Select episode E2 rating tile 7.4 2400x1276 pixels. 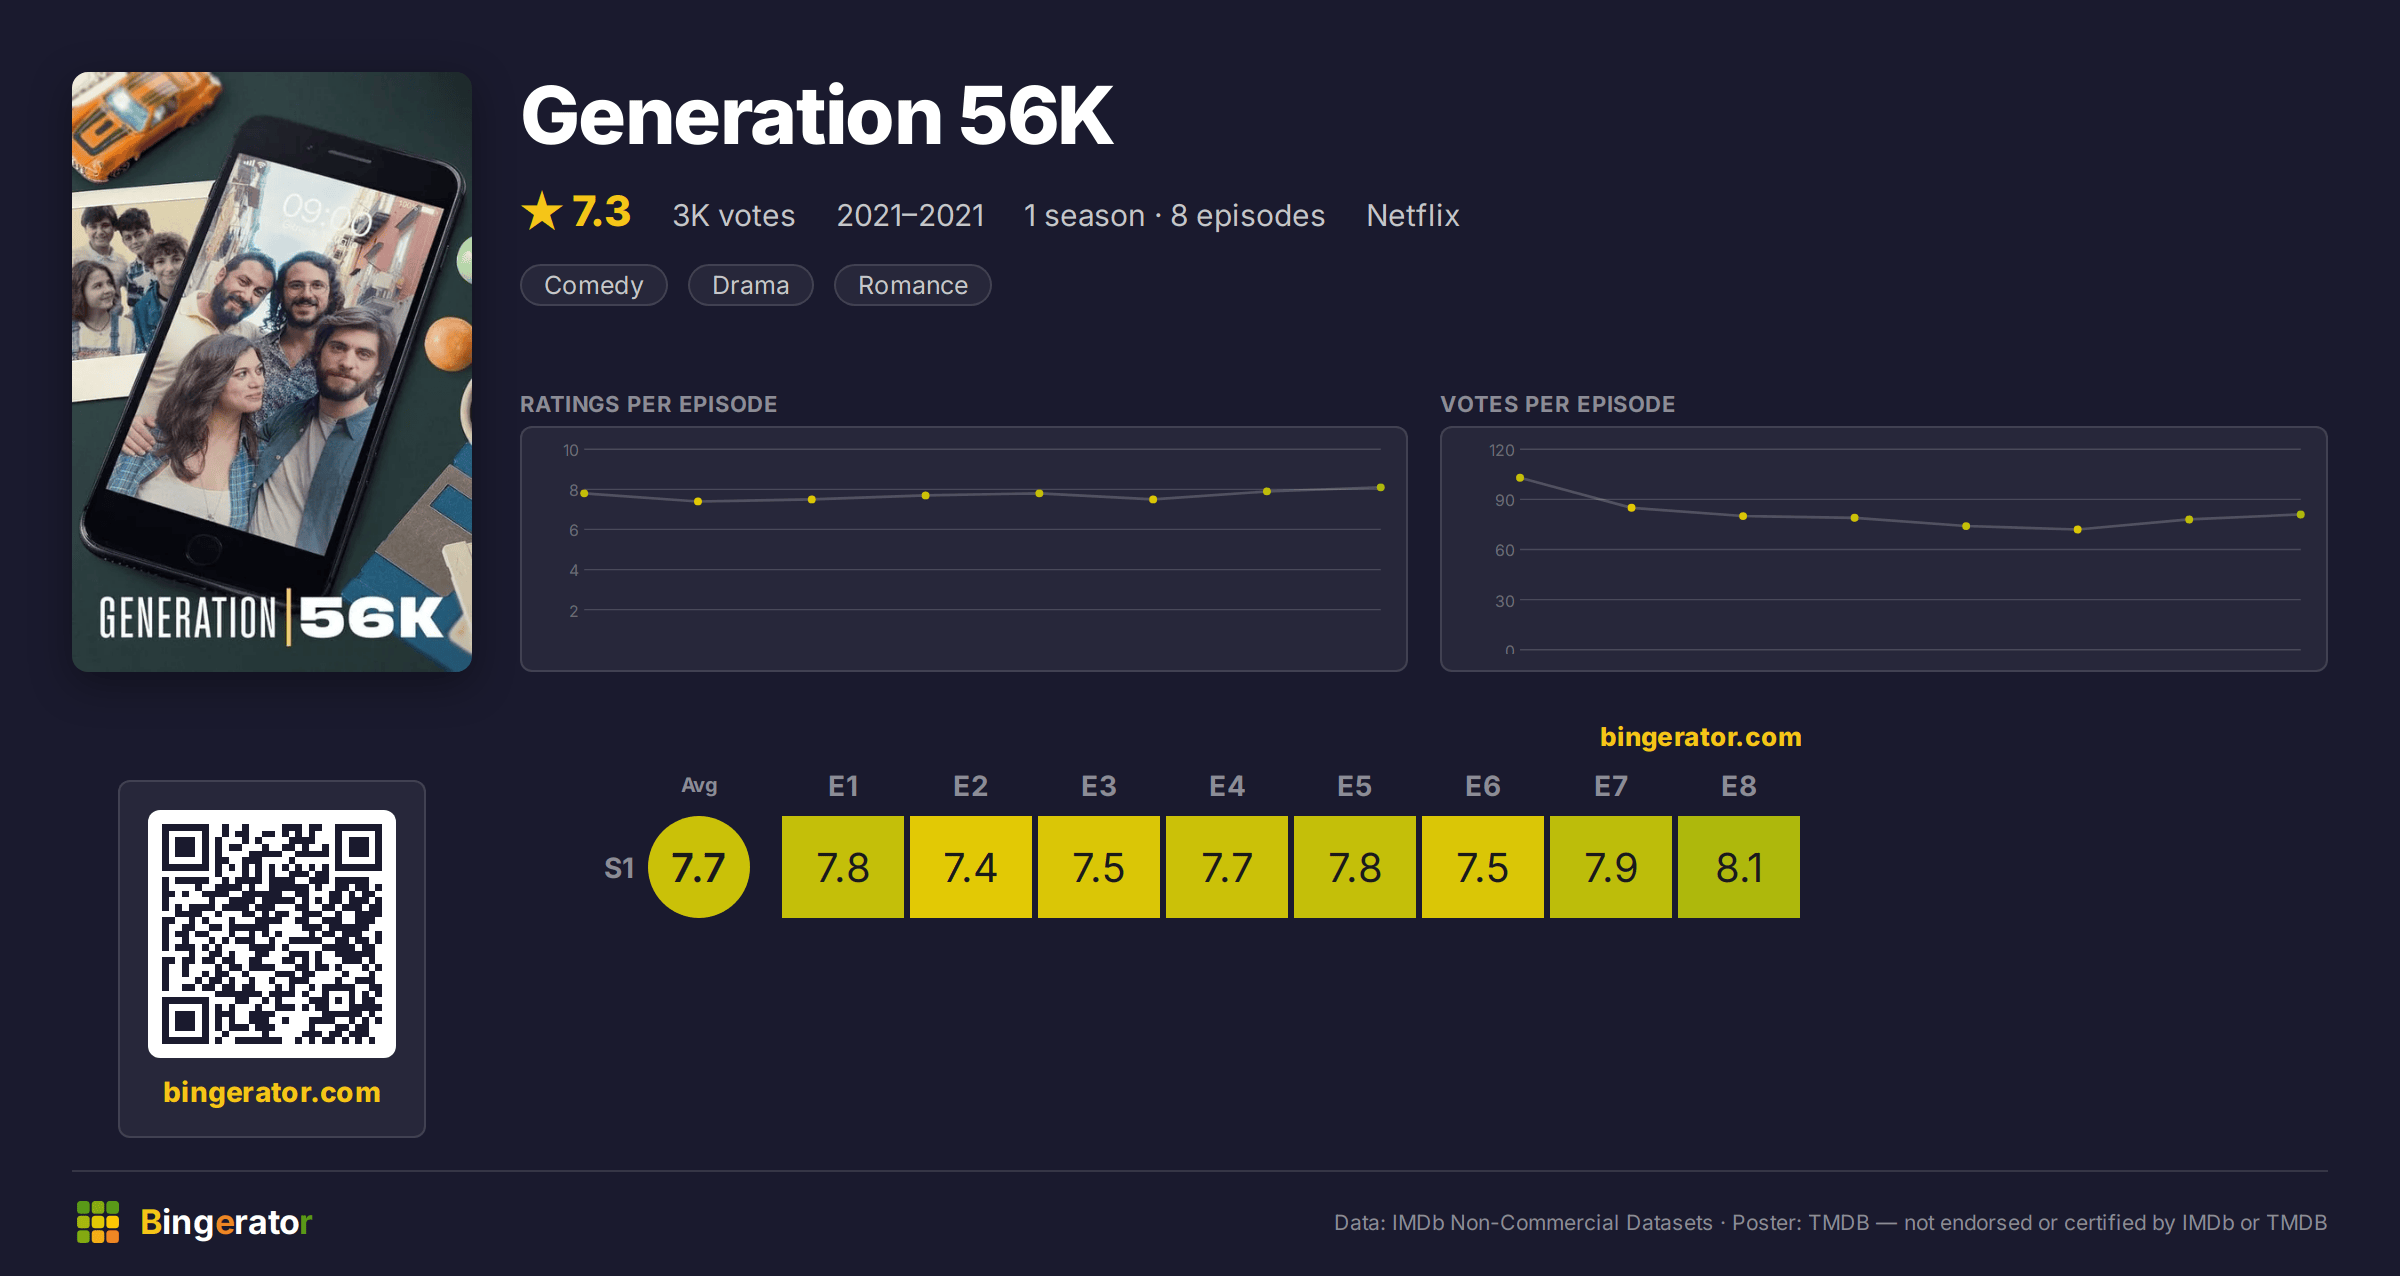coord(971,867)
